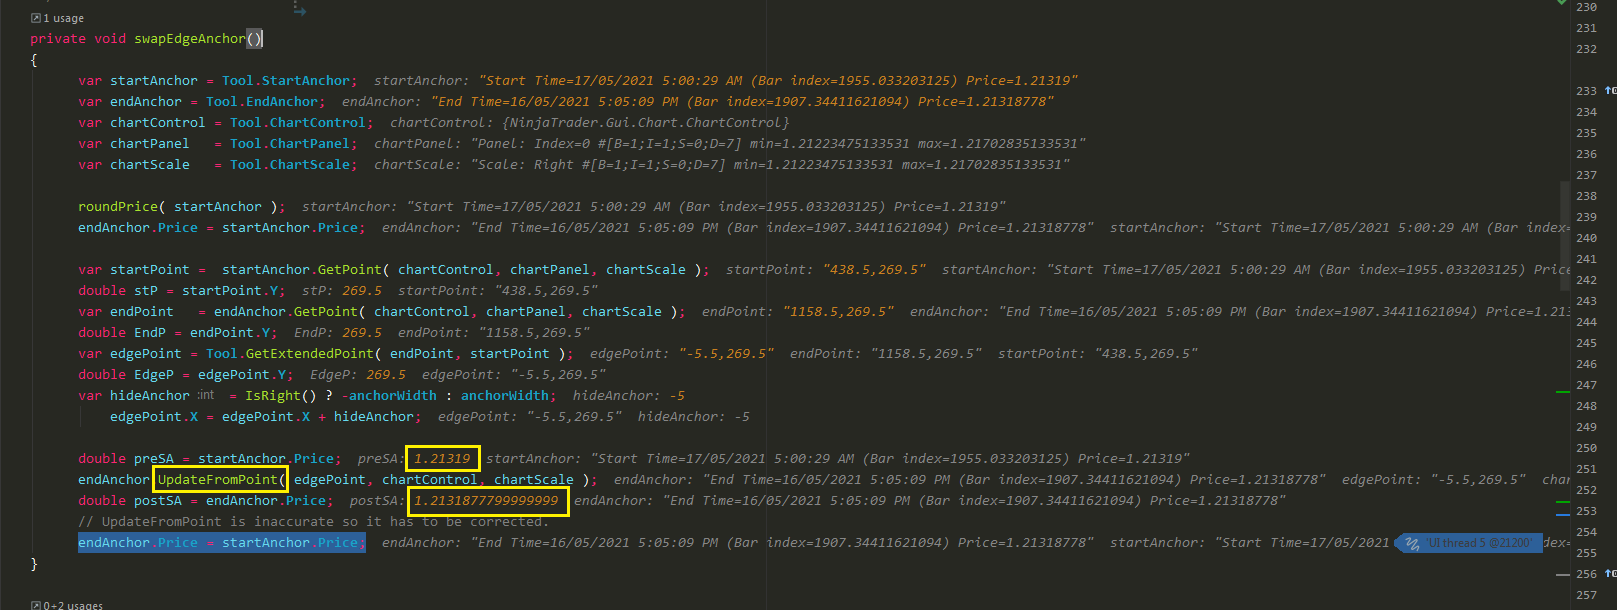
Task: Click the inline hint 'EdgeP: 269.5'
Action: pyautogui.click(x=358, y=375)
